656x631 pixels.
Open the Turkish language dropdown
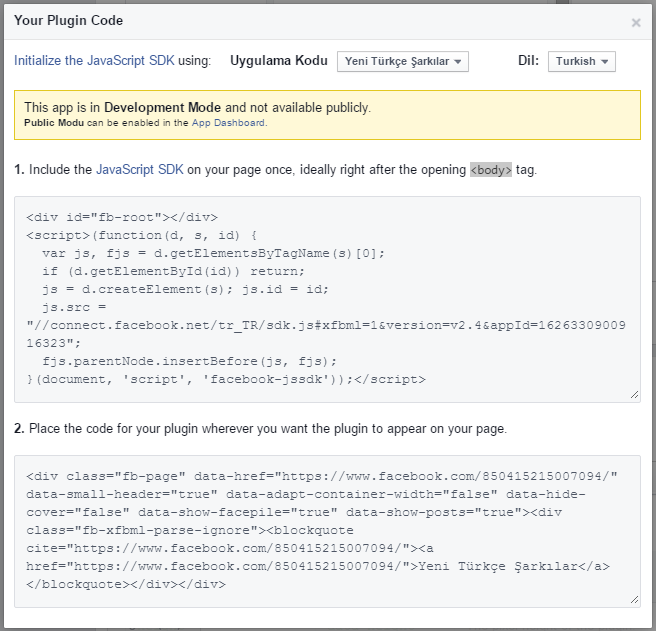582,62
